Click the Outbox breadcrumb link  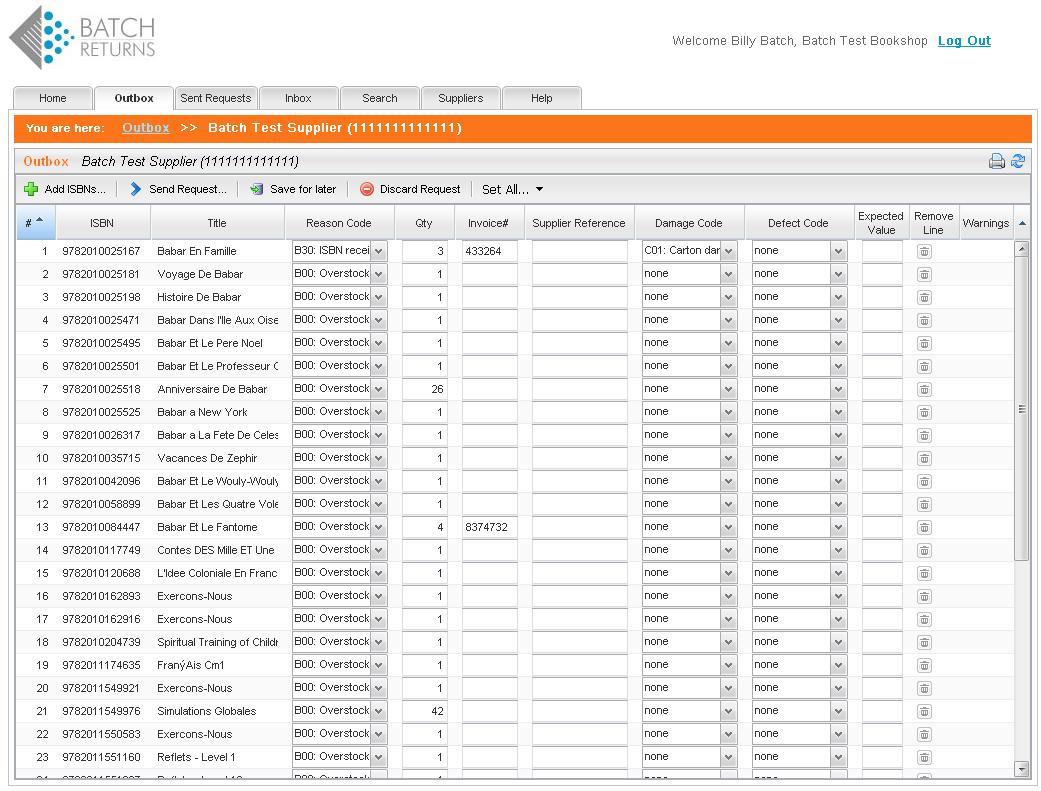point(145,128)
